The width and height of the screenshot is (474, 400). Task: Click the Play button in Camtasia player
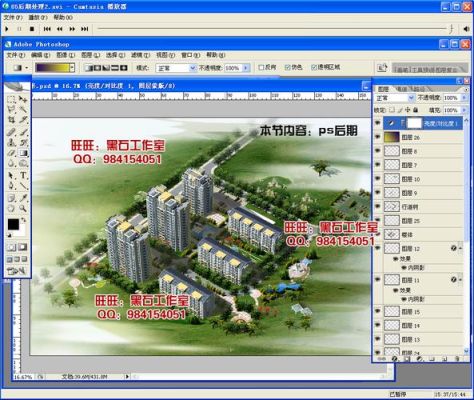click(x=7, y=29)
